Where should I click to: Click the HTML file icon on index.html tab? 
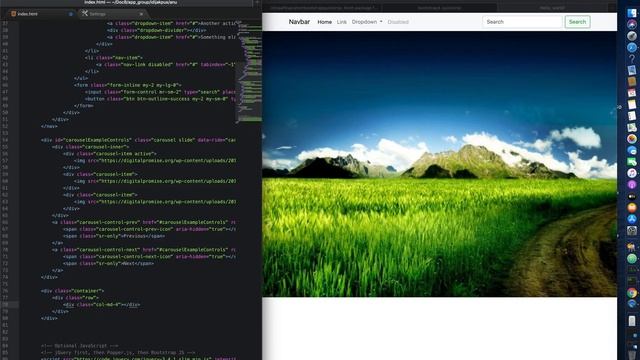click(13, 13)
